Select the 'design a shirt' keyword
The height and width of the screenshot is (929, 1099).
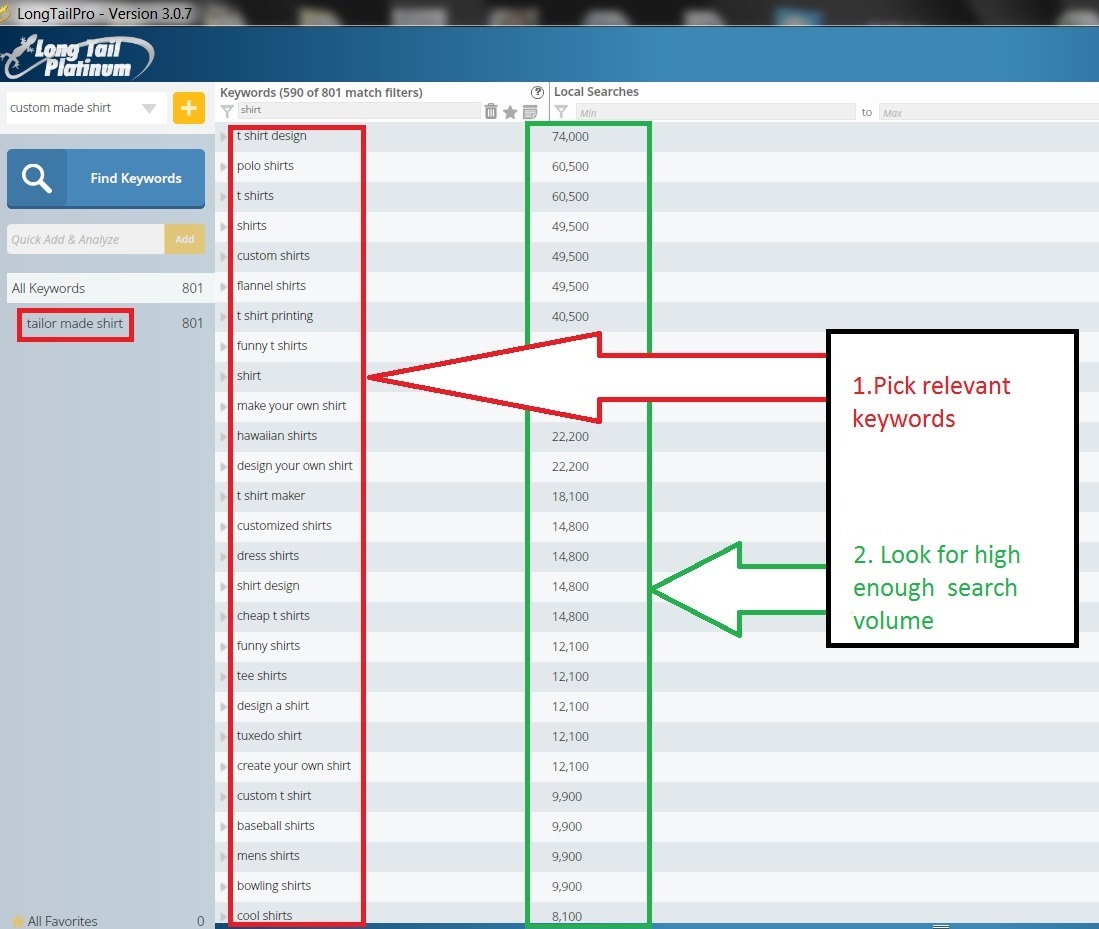tap(273, 706)
